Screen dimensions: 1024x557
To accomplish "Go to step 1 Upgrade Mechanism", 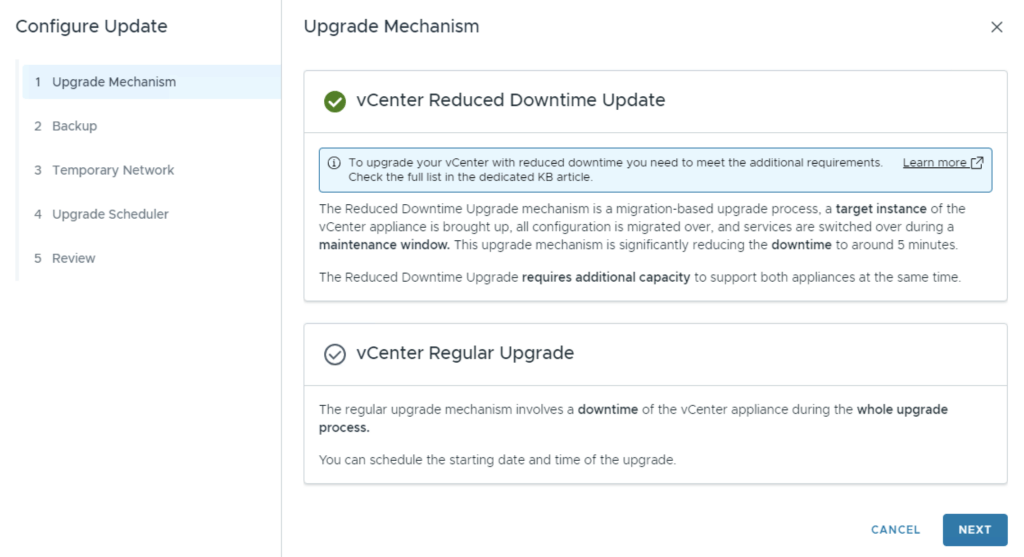I will click(113, 82).
